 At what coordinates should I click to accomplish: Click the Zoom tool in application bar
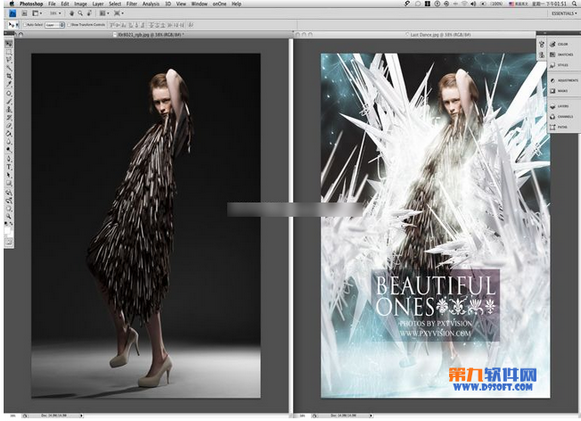pyautogui.click(x=80, y=13)
